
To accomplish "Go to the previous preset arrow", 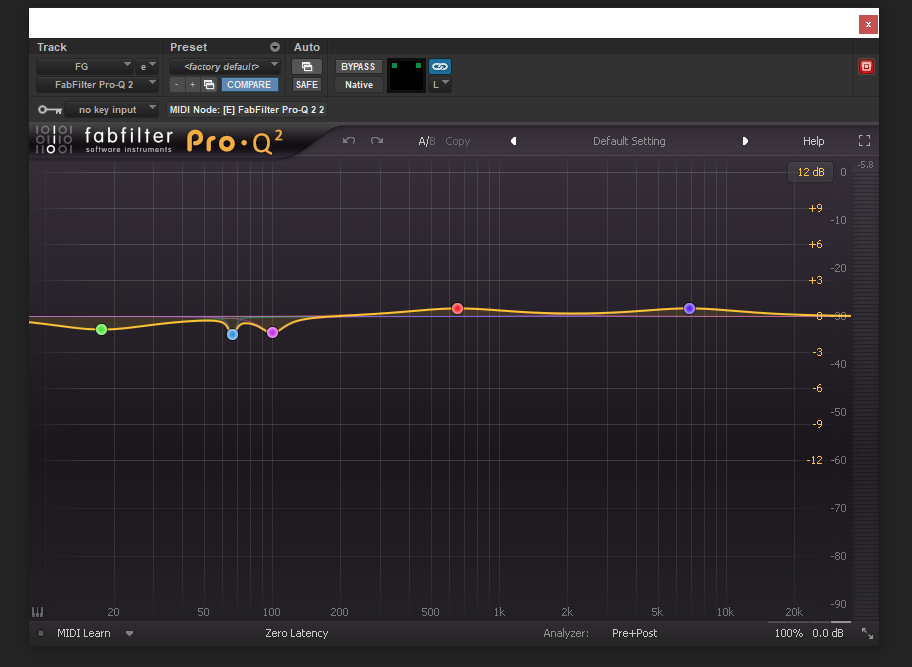I will tap(514, 141).
